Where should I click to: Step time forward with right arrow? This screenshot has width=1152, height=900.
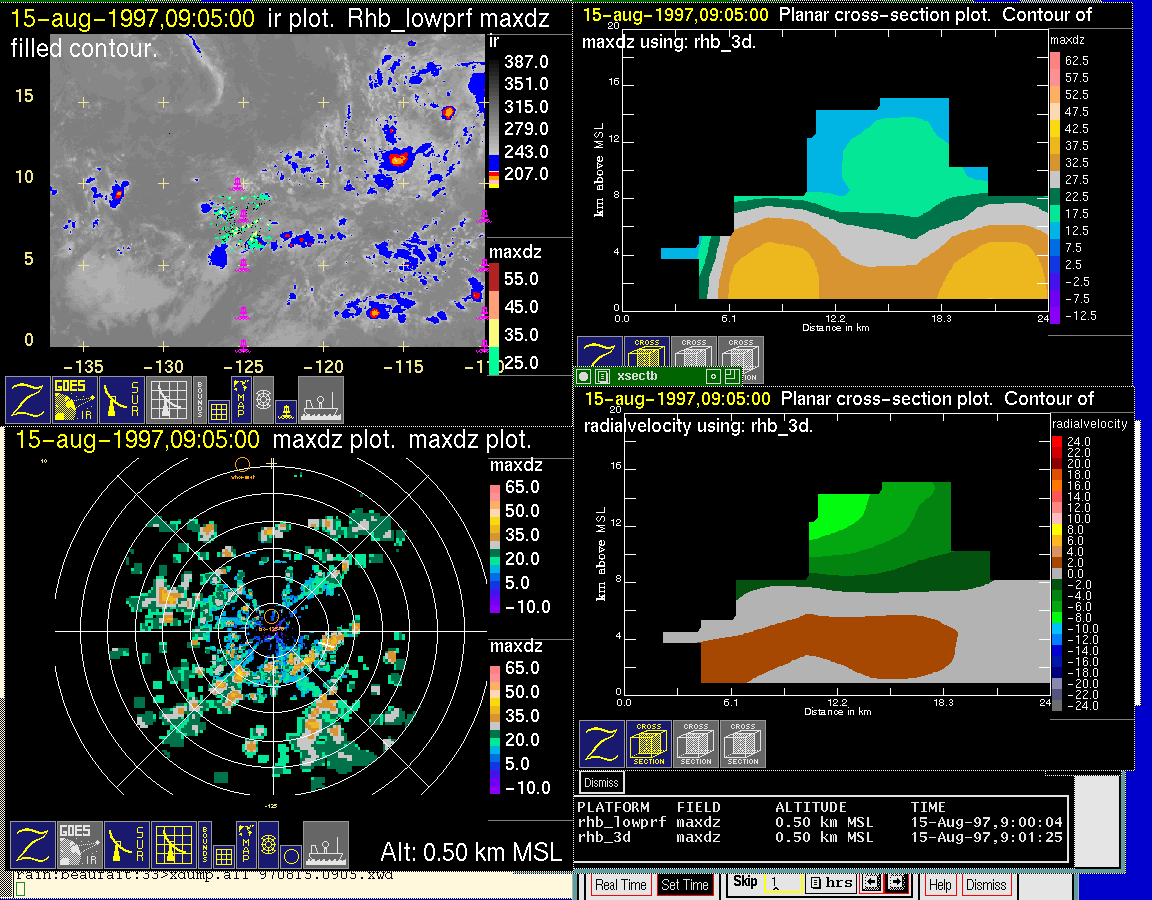(x=895, y=884)
